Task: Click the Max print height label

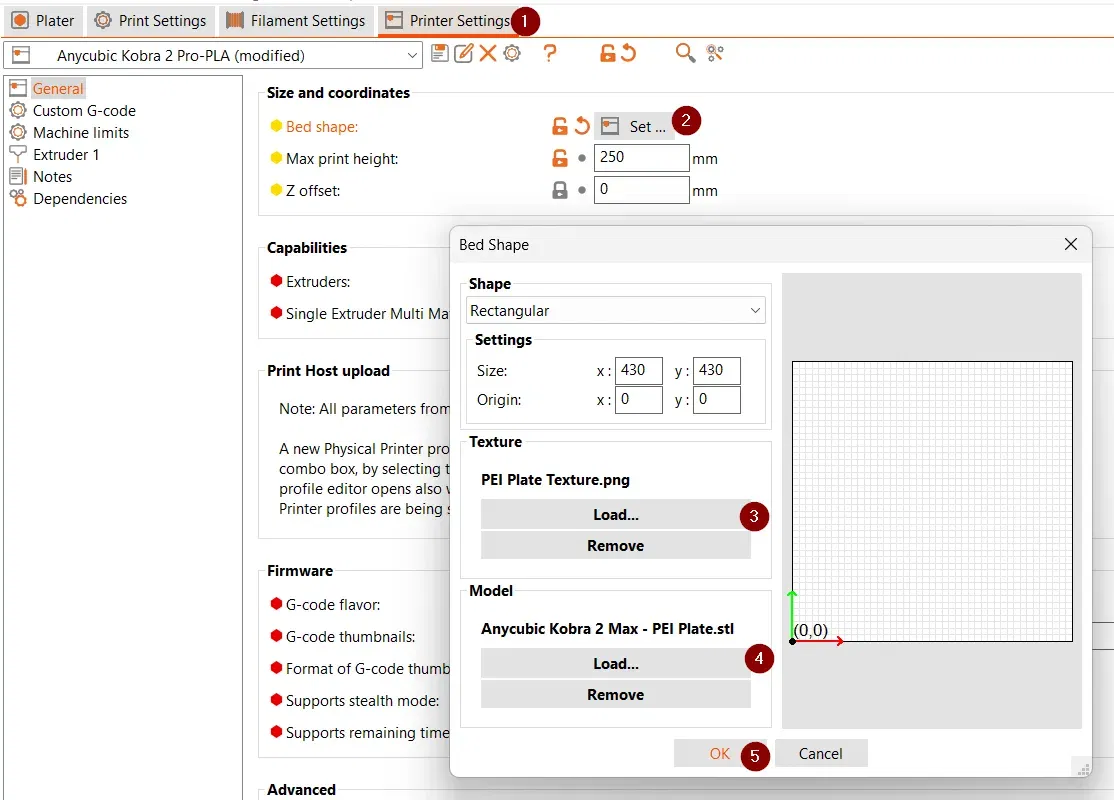Action: pyautogui.click(x=342, y=158)
